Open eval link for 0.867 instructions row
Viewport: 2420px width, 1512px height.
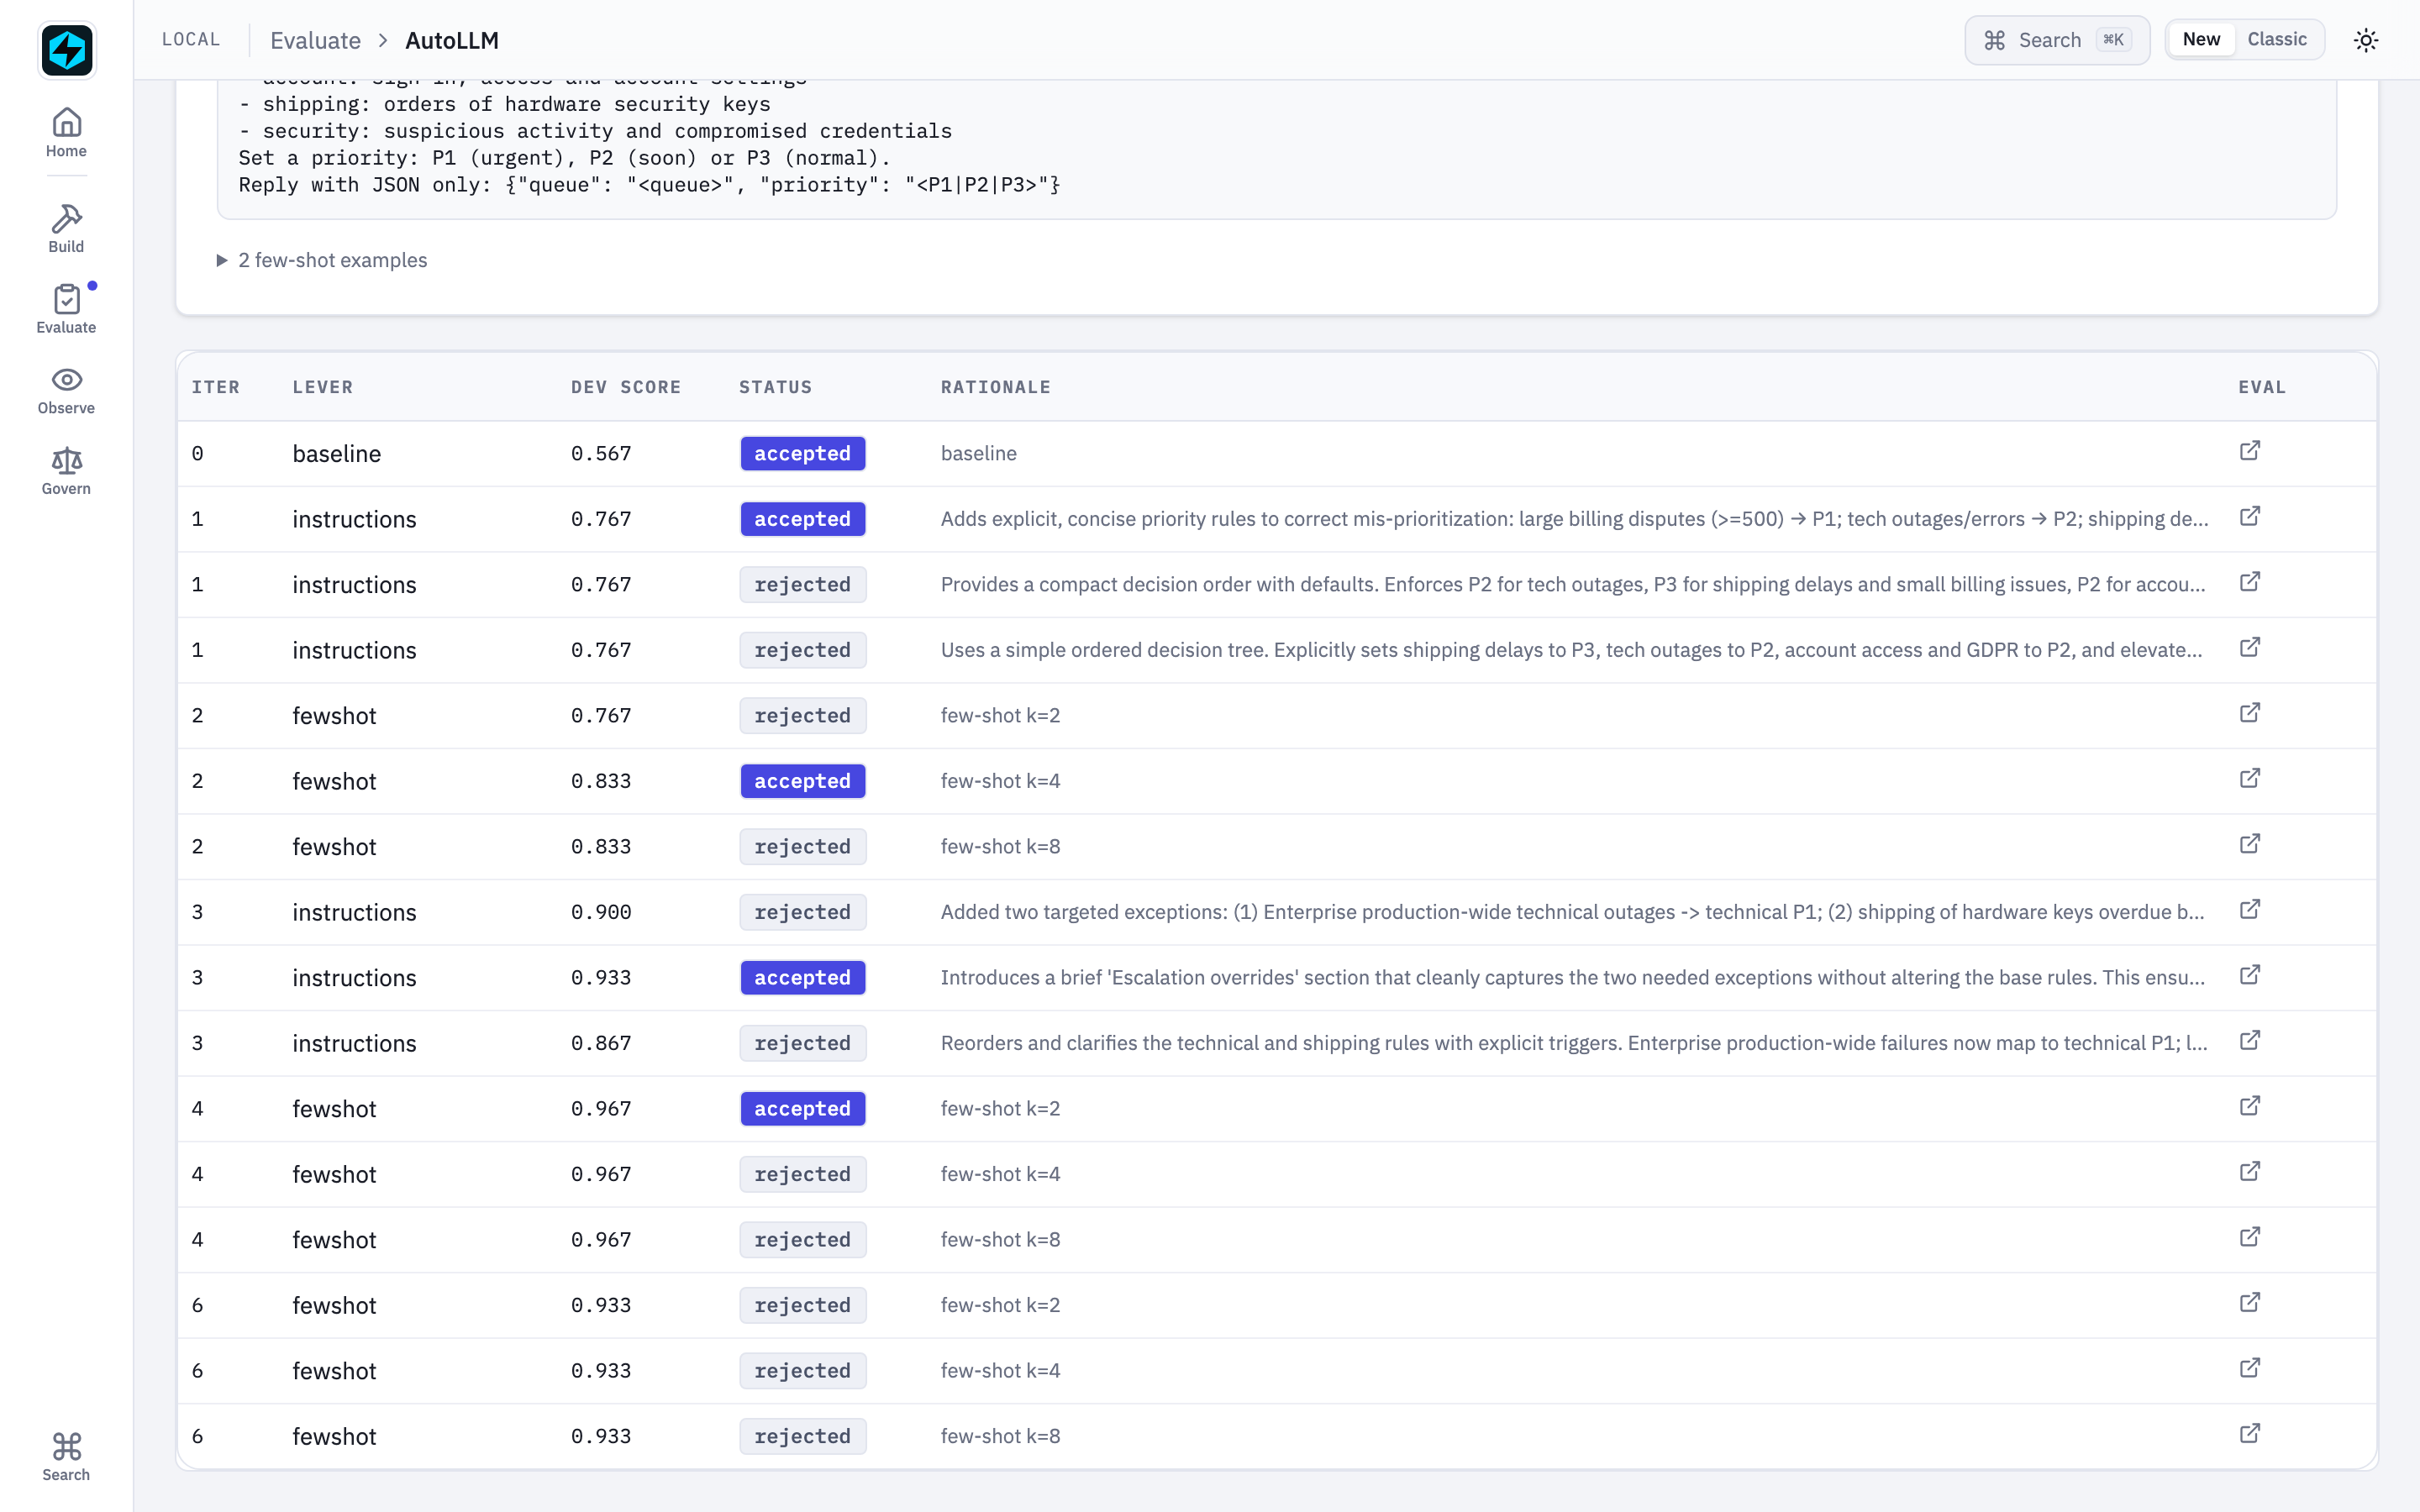tap(2250, 1041)
